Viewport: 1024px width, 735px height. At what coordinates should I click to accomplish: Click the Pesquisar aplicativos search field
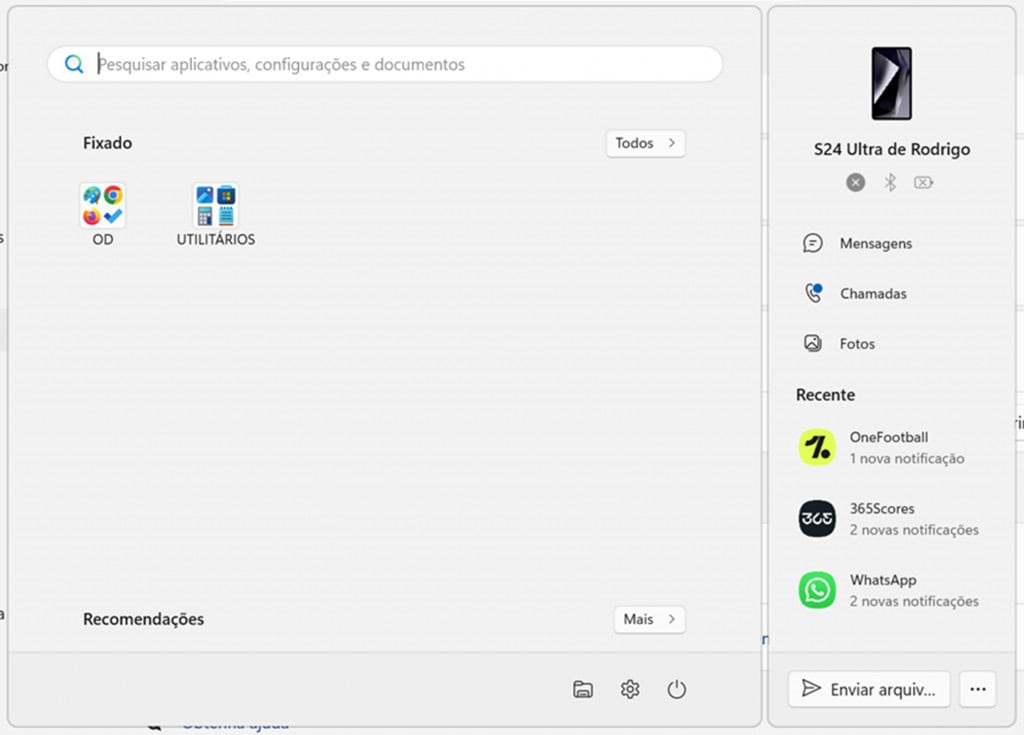(x=400, y=64)
